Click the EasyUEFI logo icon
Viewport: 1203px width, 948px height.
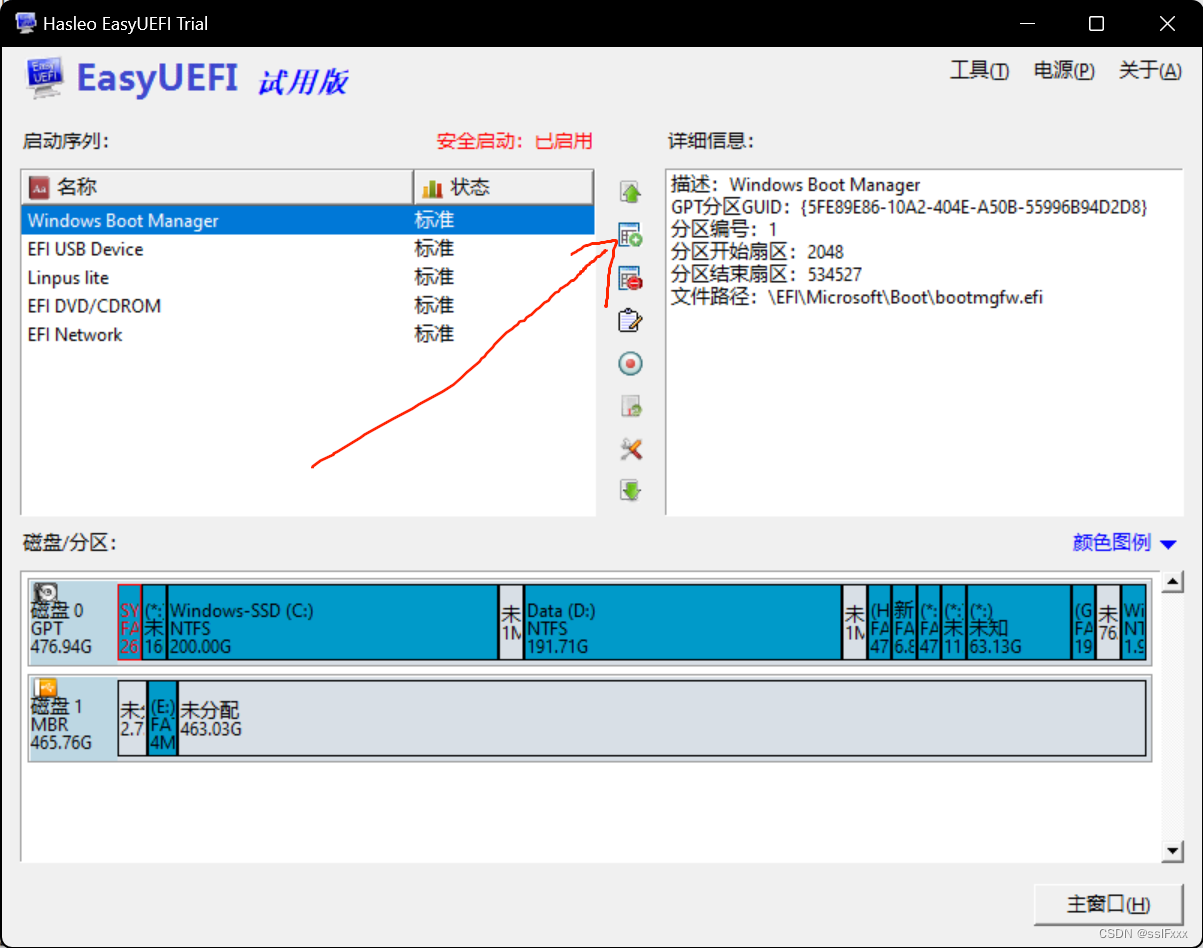45,77
